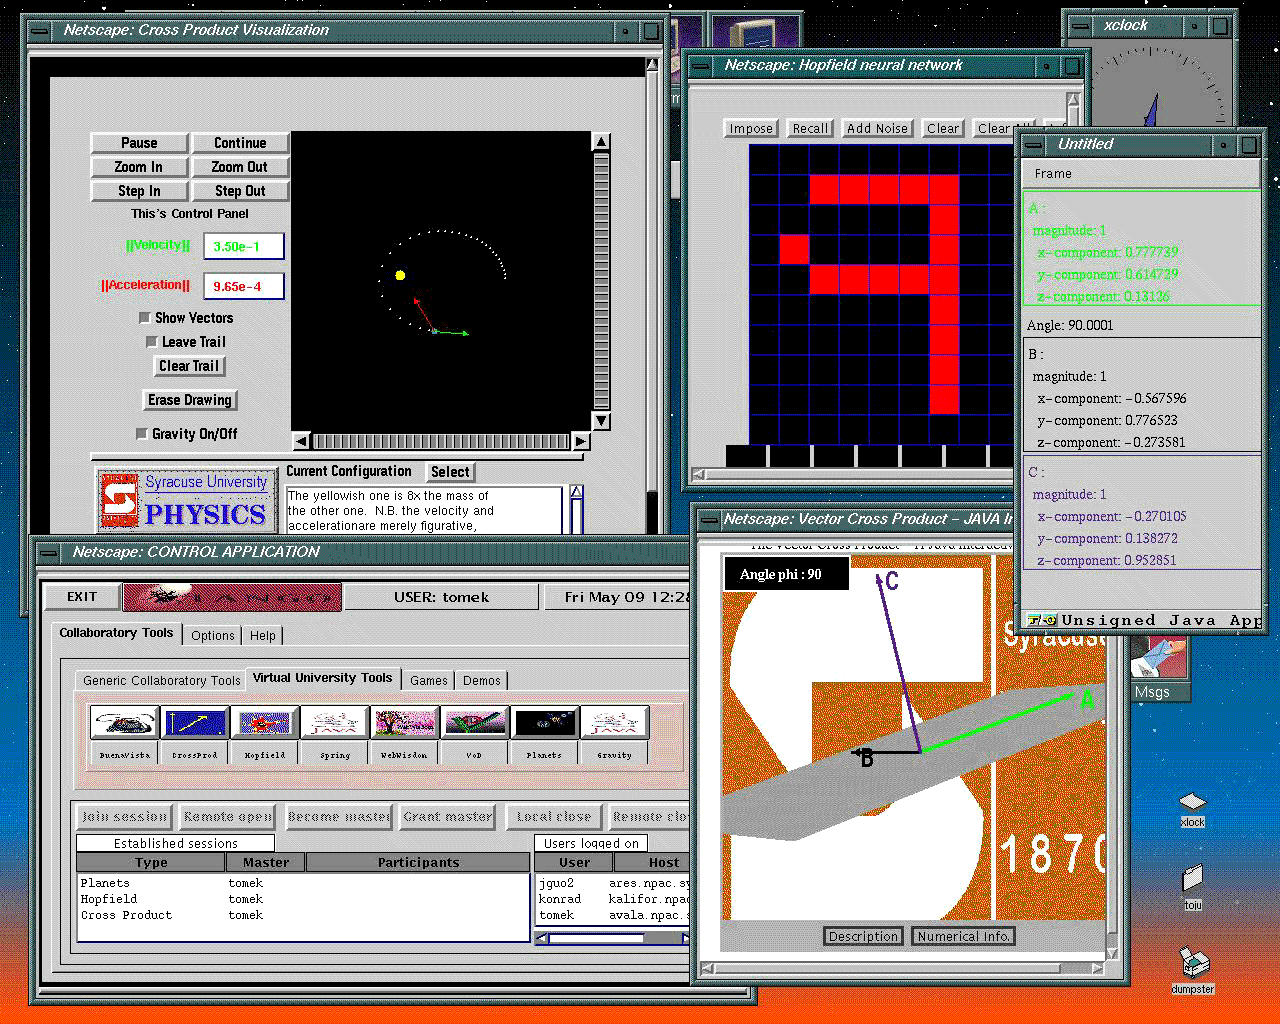
Task: Select the Virtual University Tools tab
Action: pos(322,678)
